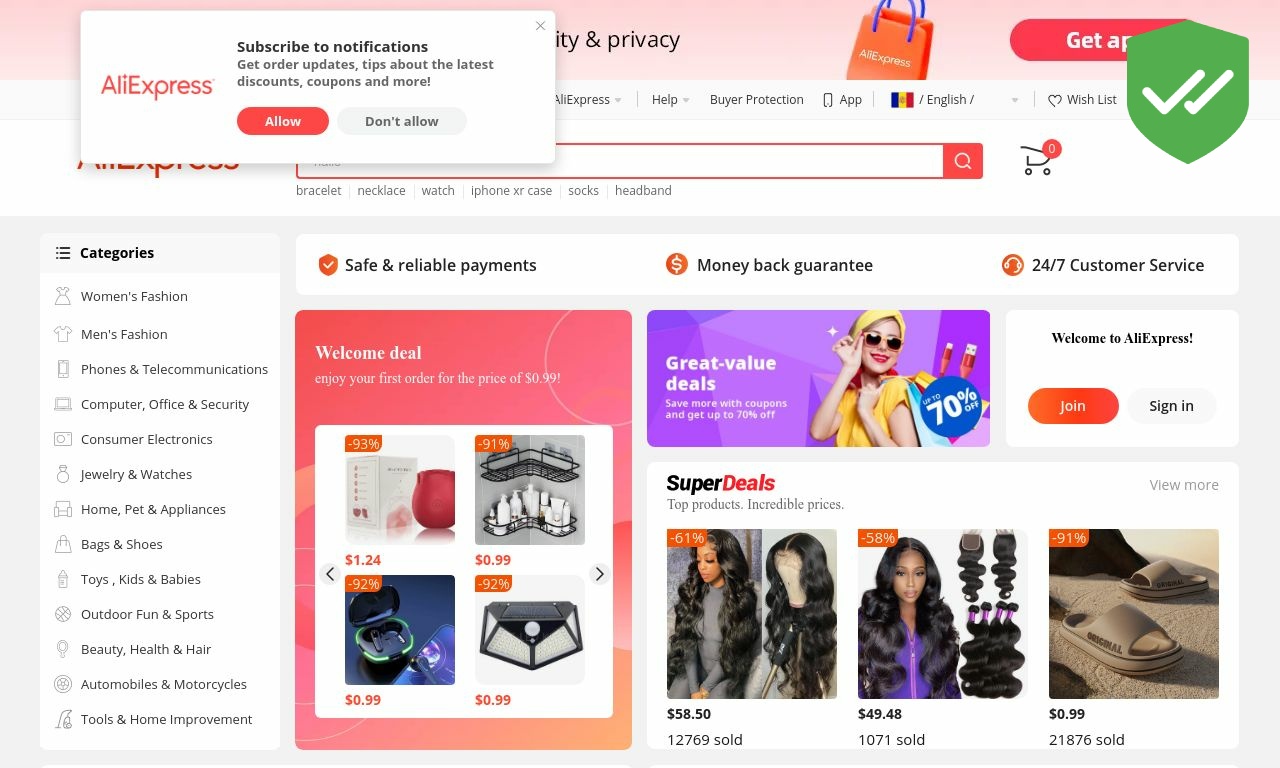The width and height of the screenshot is (1280, 768).
Task: Expand the Help dropdown menu
Action: [x=671, y=100]
